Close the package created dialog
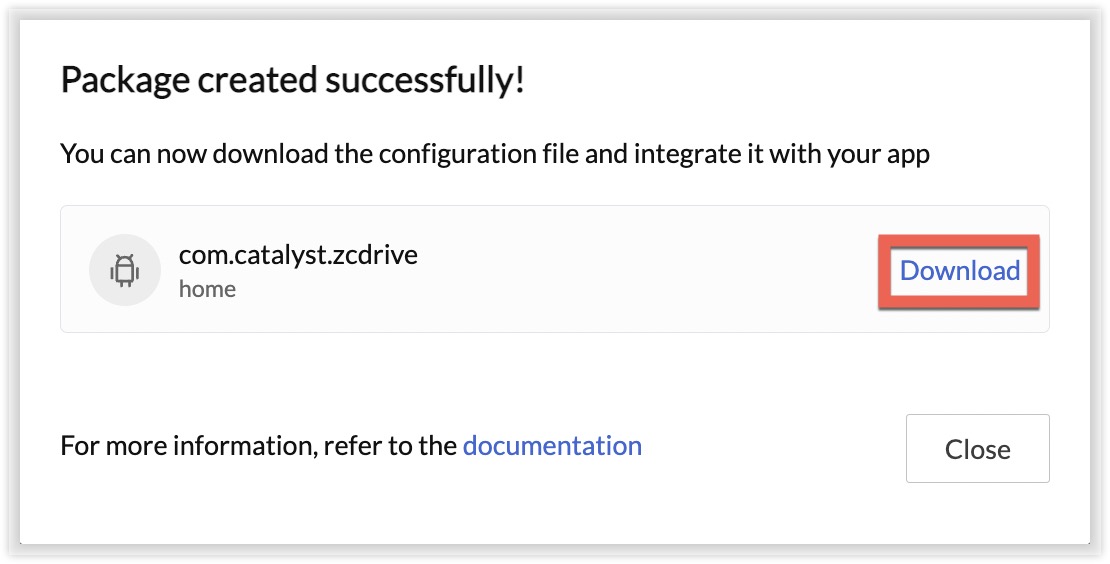Viewport: 1110px width, 564px height. (977, 449)
